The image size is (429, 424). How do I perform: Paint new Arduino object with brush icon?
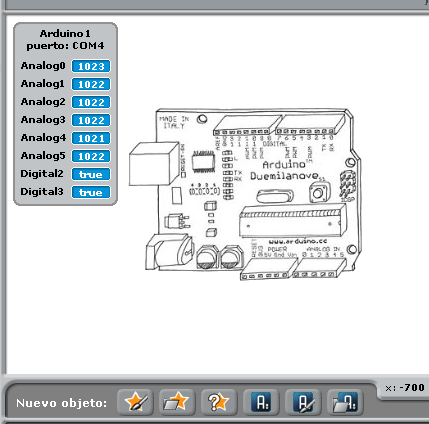(x=303, y=402)
